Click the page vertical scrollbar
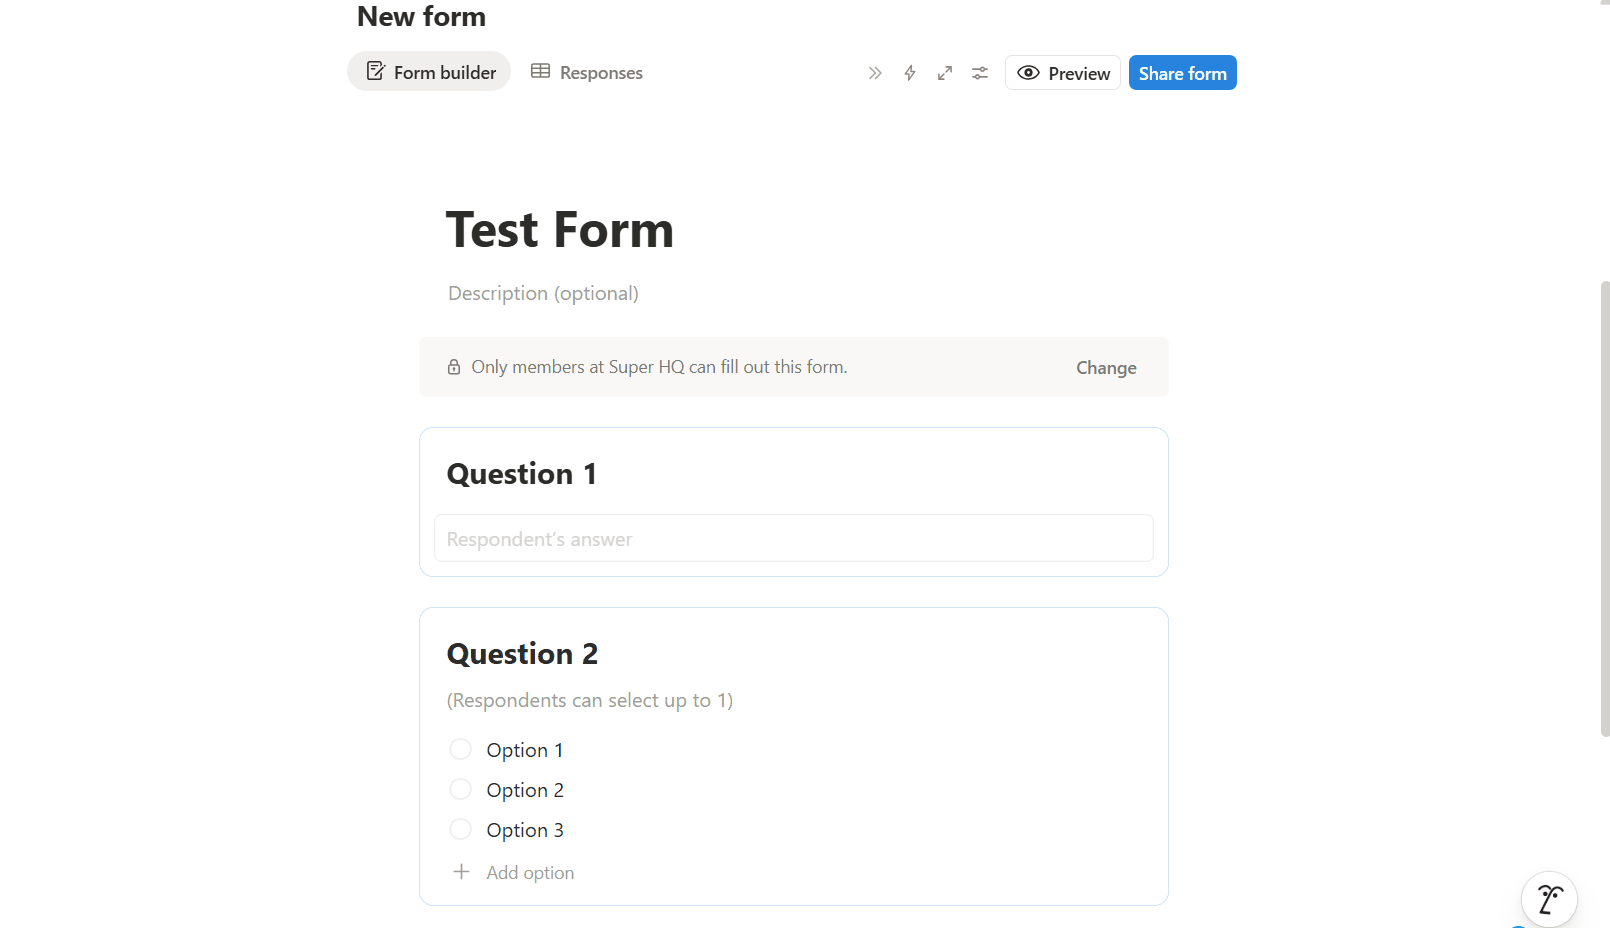Screen dimensions: 1610x928 pyautogui.click(x=1604, y=510)
